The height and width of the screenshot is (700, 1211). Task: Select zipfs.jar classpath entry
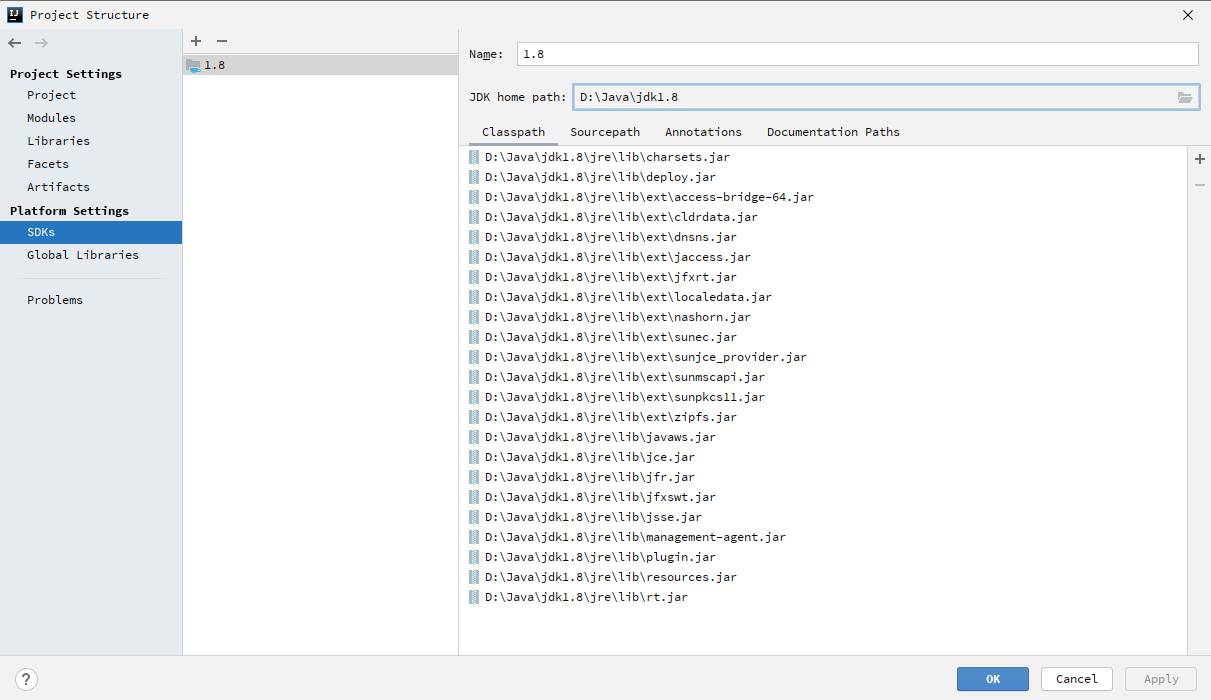tap(823, 417)
